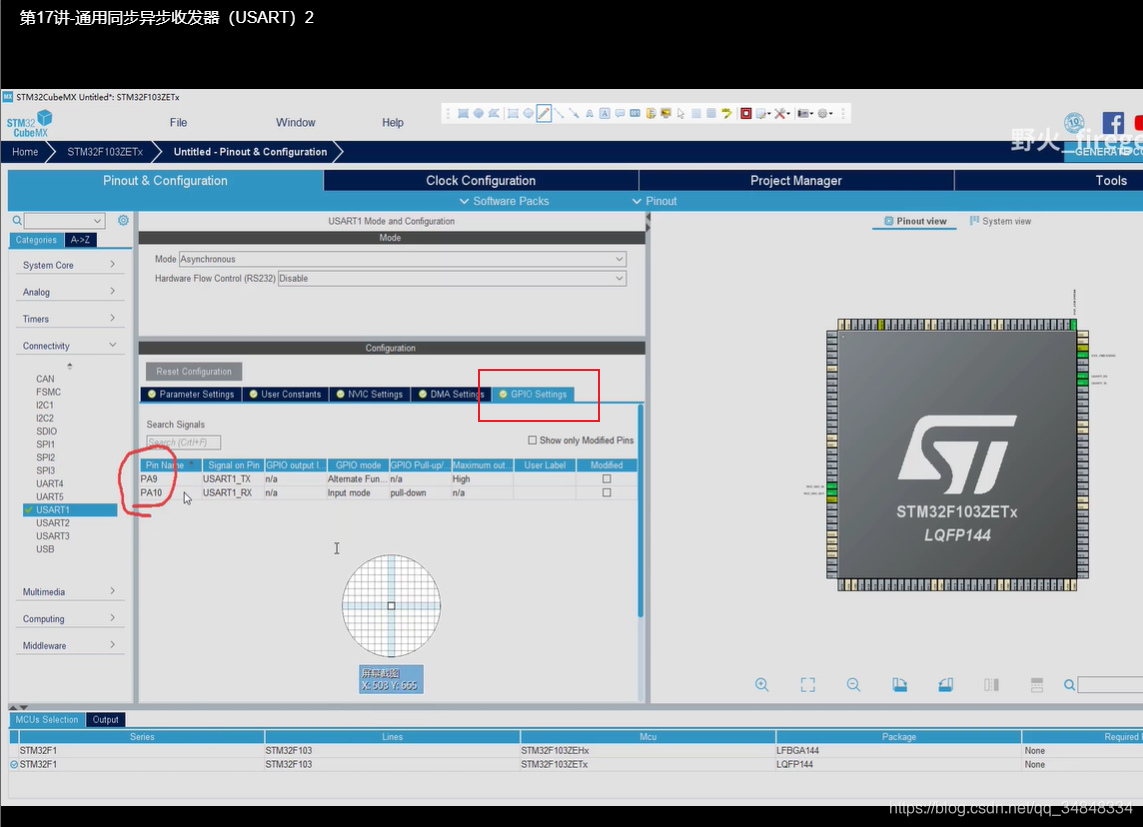1143x827 pixels.
Task: Expand the Timers category
Action: coord(69,319)
